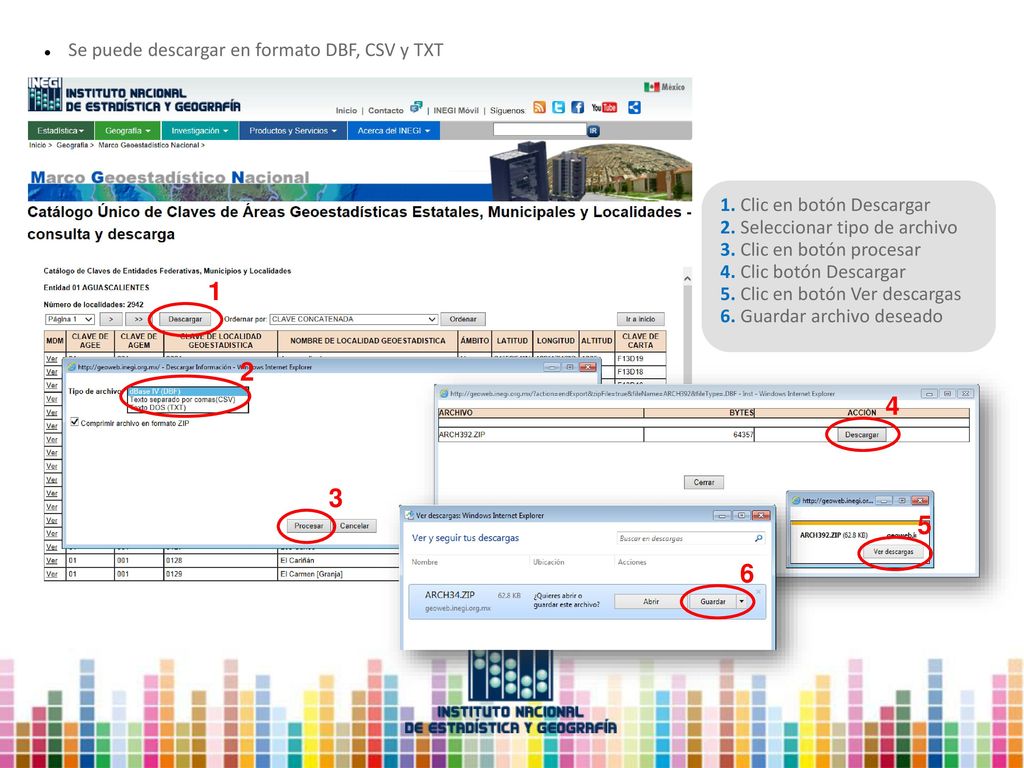The width and height of the screenshot is (1024, 768).
Task: Click Ver link for El Cariñán row
Action: (x=52, y=560)
